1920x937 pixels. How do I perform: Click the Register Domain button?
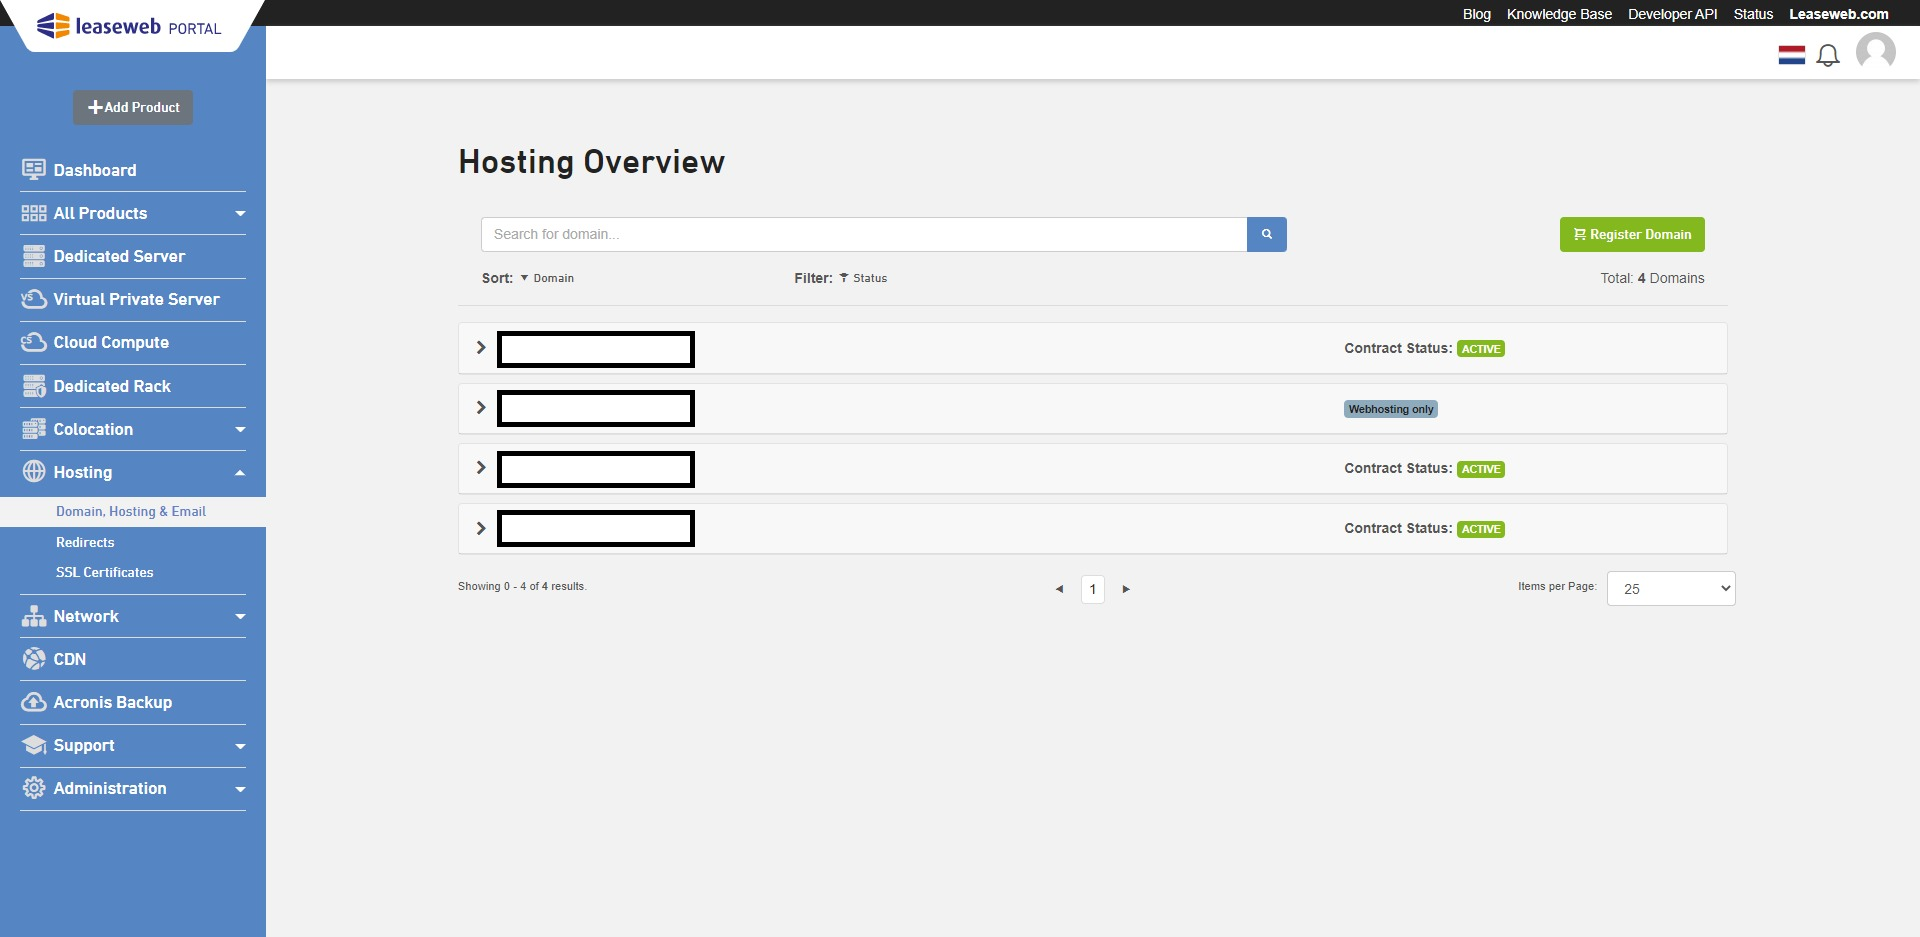click(x=1631, y=235)
